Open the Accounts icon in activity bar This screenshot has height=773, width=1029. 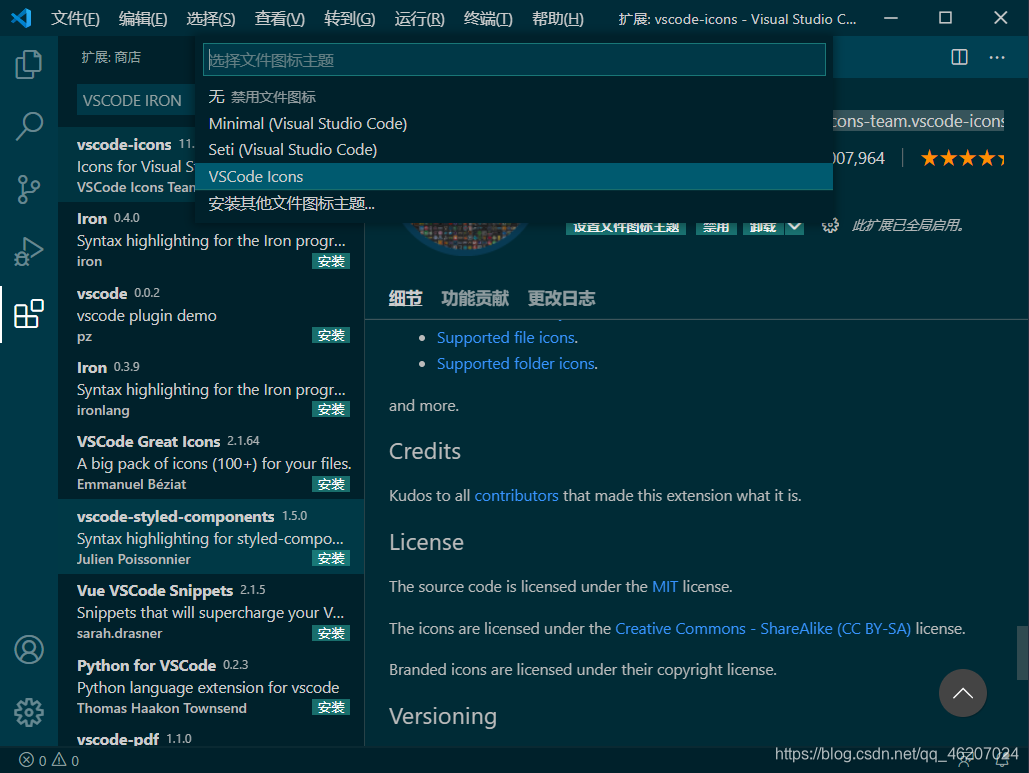[29, 650]
